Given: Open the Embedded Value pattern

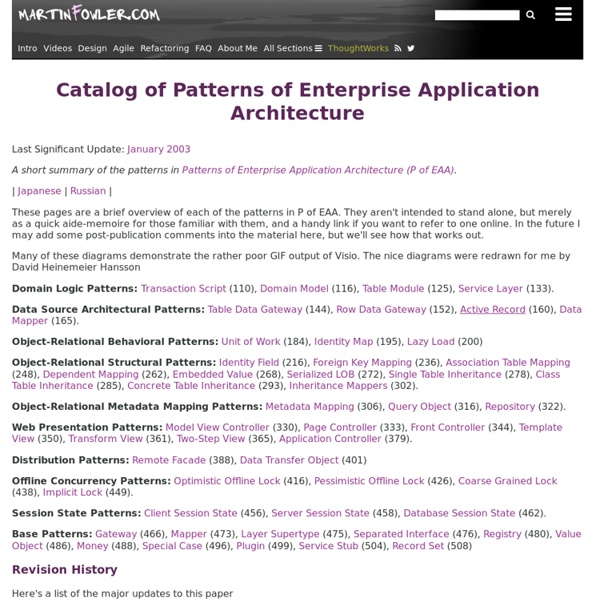Looking at the screenshot, I should 213,375.
